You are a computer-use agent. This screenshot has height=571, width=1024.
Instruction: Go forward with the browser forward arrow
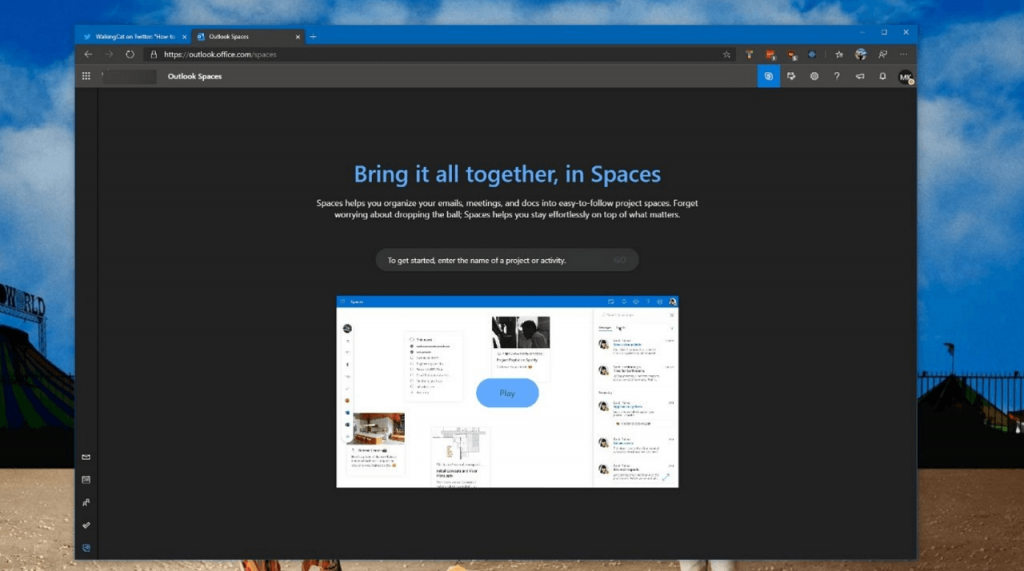pos(109,54)
